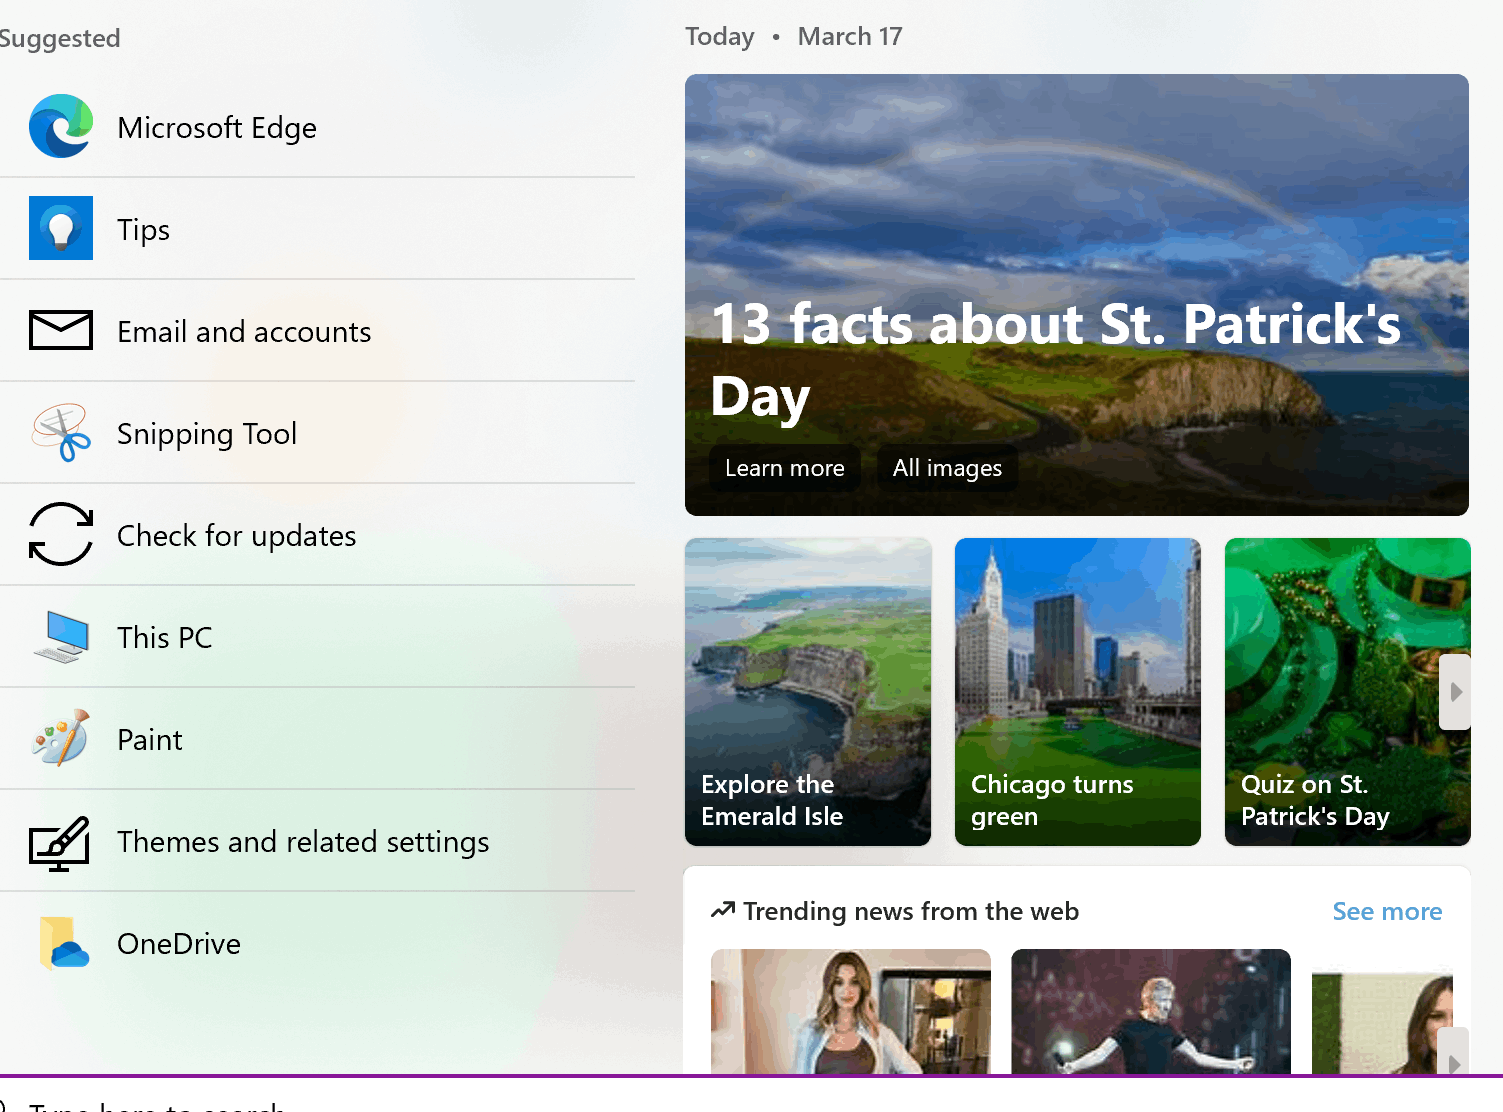Open the Microsoft Edge browser icon
Viewport: 1503px width, 1112px height.
click(x=61, y=127)
